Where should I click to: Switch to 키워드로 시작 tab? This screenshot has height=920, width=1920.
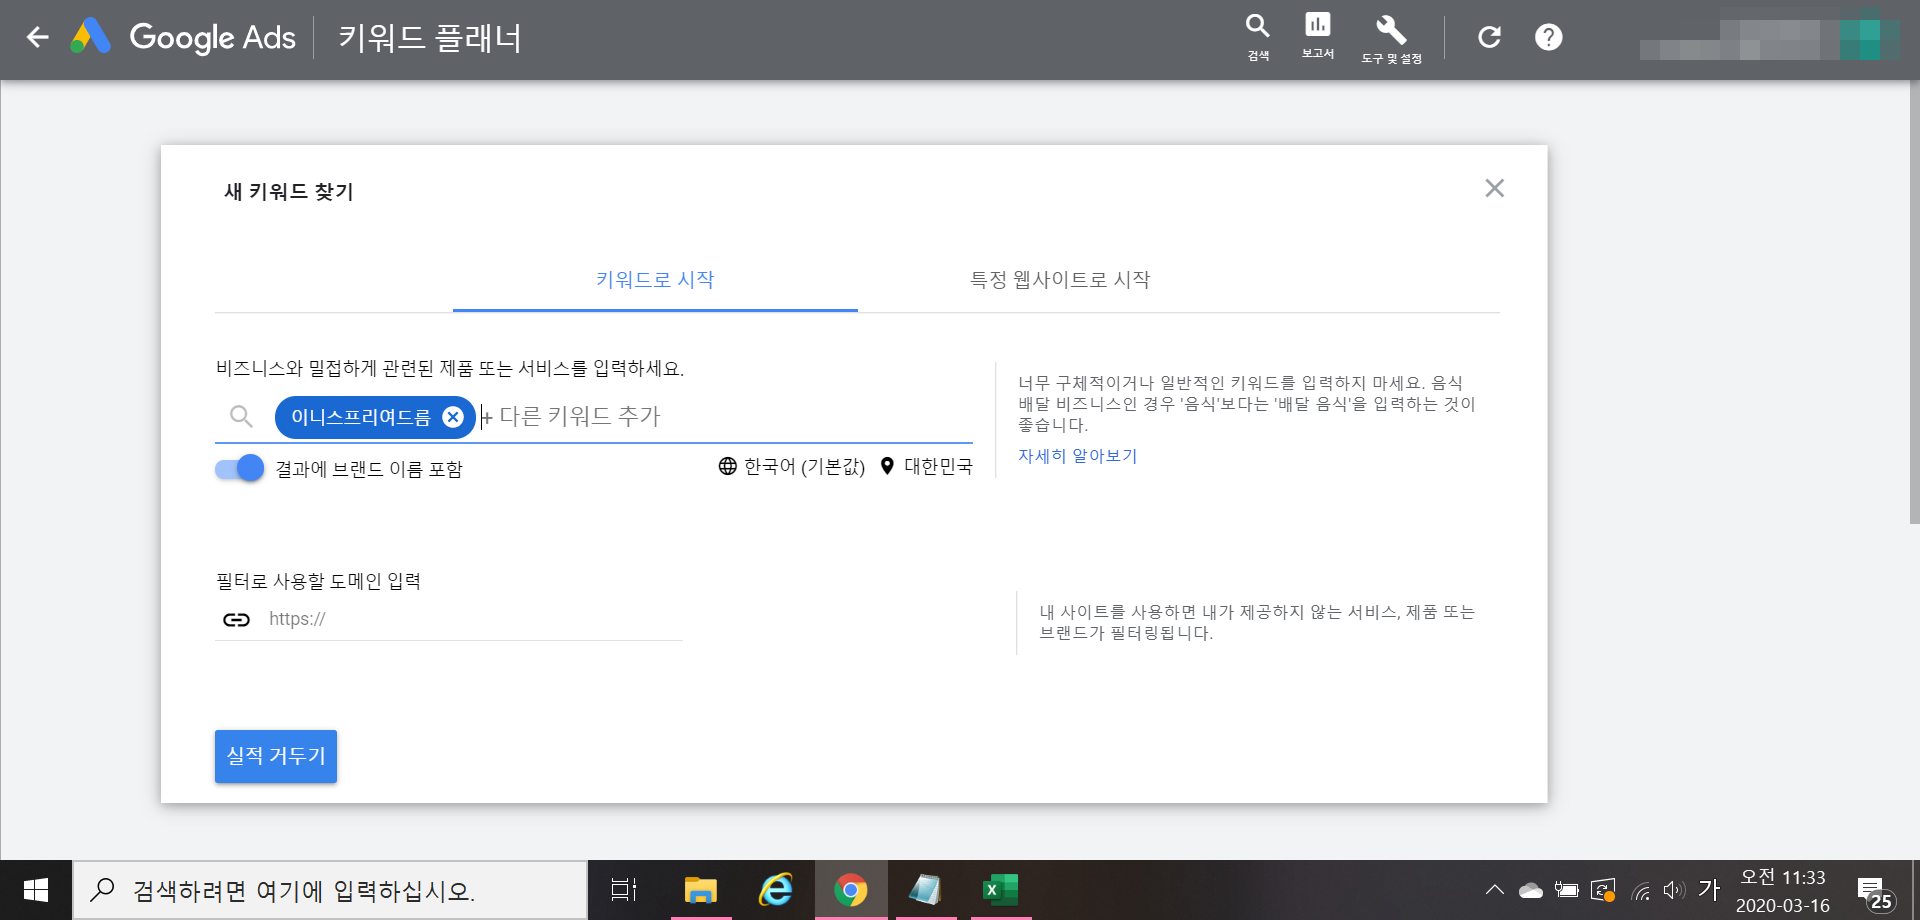(x=655, y=280)
